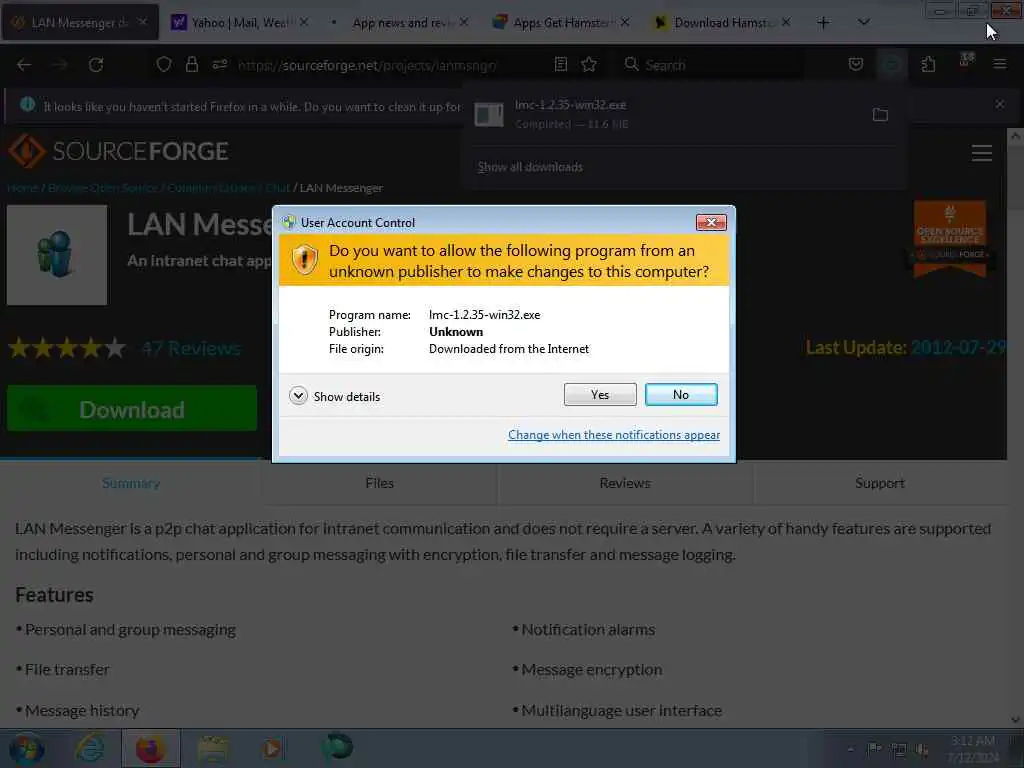Dismiss the Firefox cleanup notification bar
Image resolution: width=1024 pixels, height=768 pixels.
click(1000, 104)
